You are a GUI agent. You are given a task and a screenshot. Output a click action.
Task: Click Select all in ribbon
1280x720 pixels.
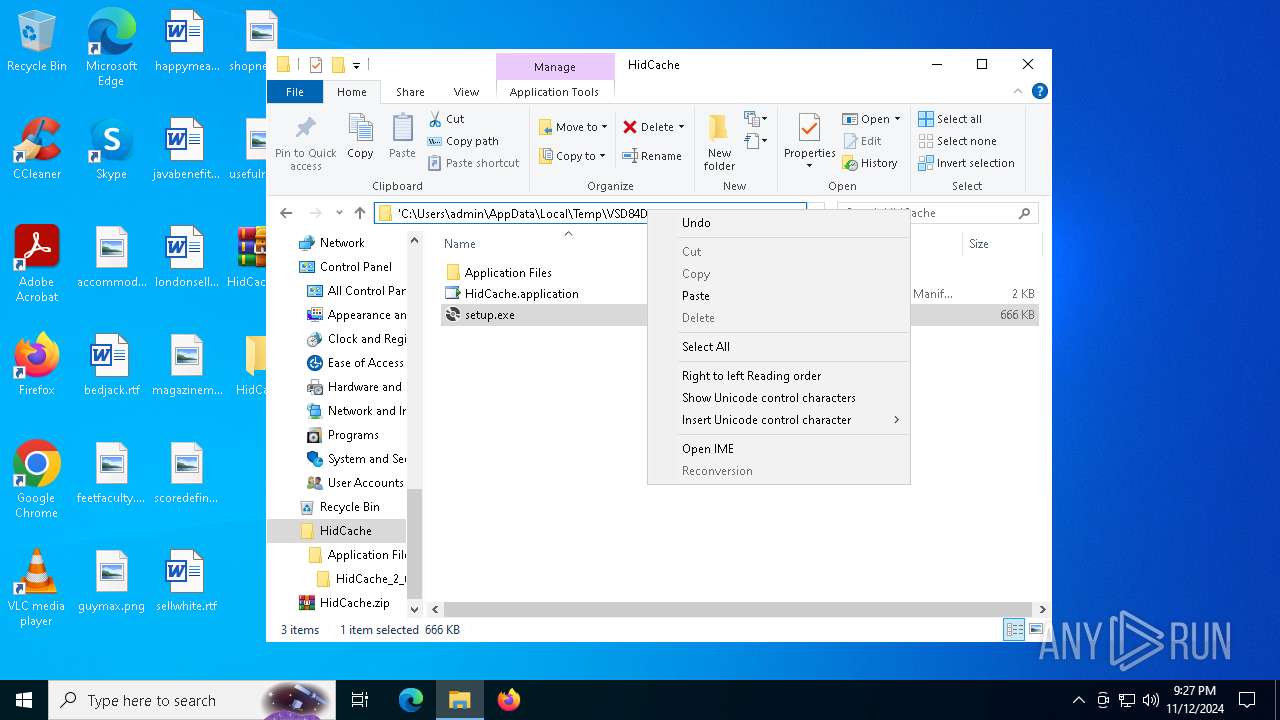[x=950, y=119]
